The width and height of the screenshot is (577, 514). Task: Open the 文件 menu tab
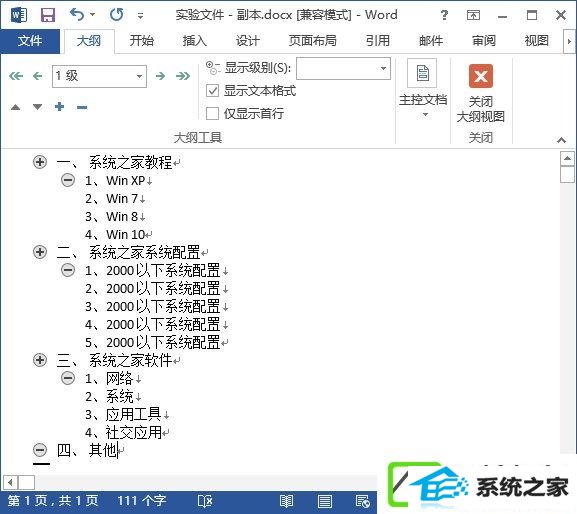[30, 40]
